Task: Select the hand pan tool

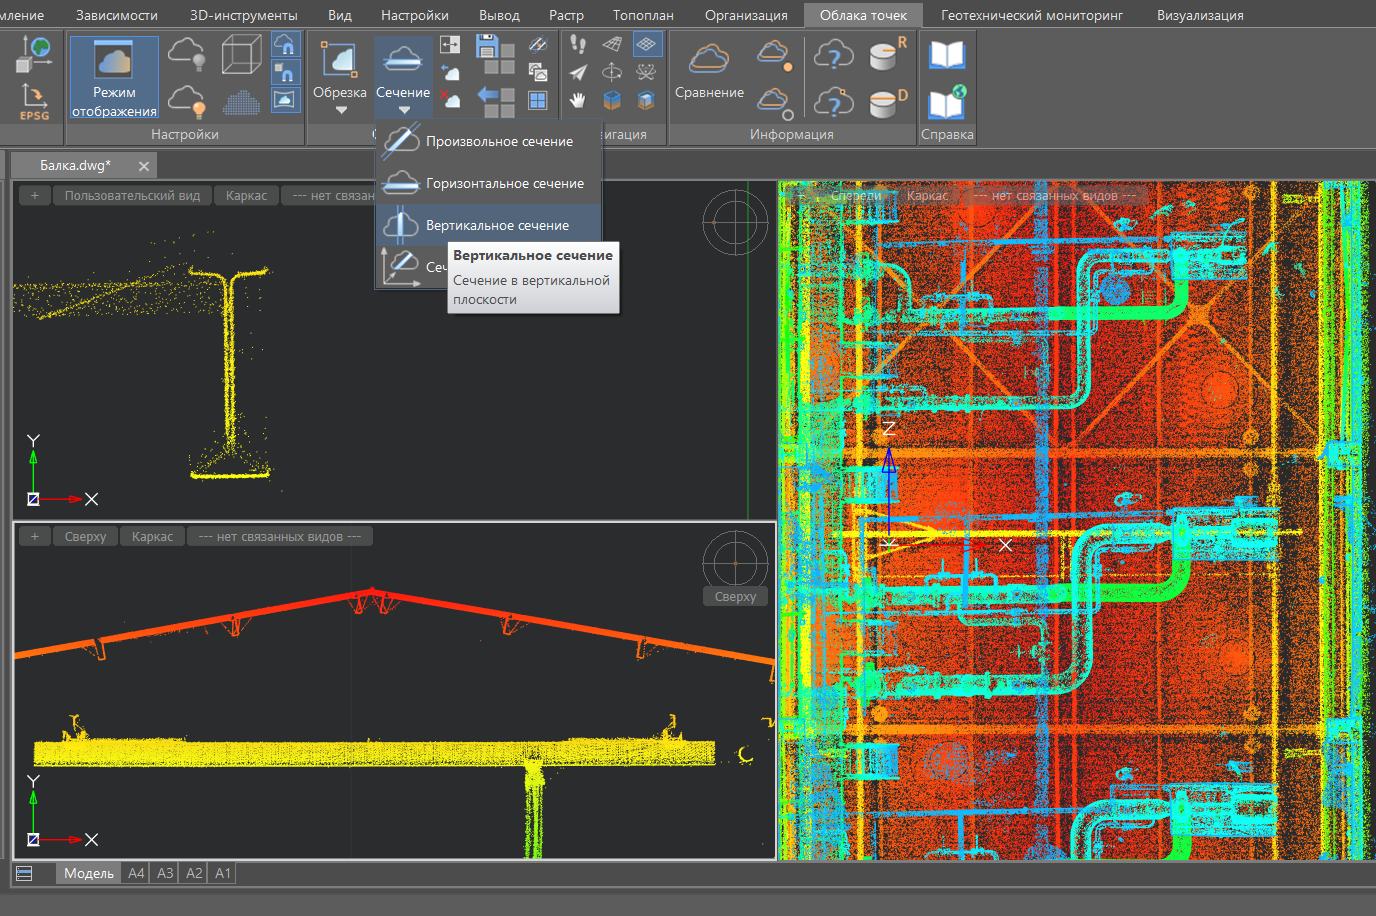Action: (578, 100)
